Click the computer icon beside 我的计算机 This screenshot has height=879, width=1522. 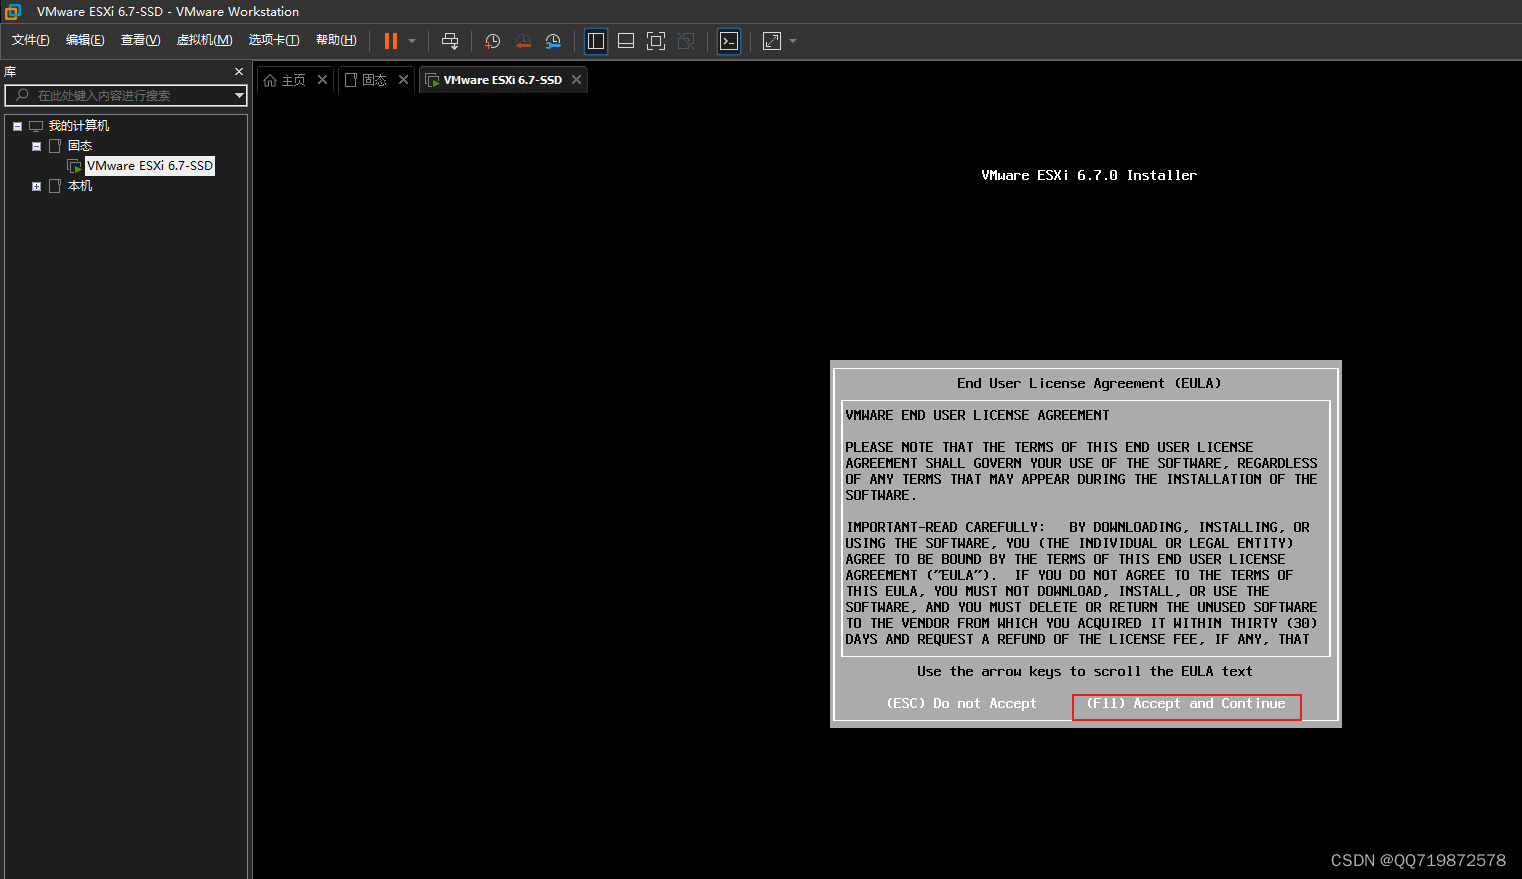[x=36, y=126]
